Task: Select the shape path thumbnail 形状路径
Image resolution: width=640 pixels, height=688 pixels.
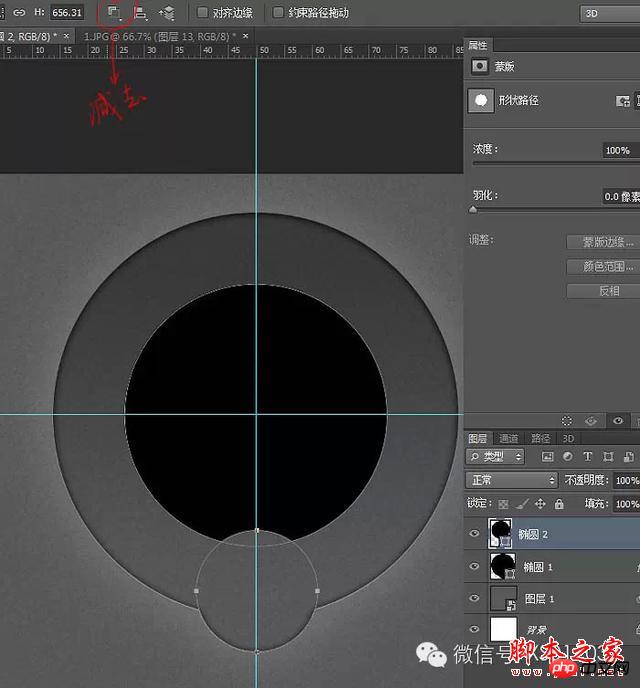Action: click(x=481, y=100)
